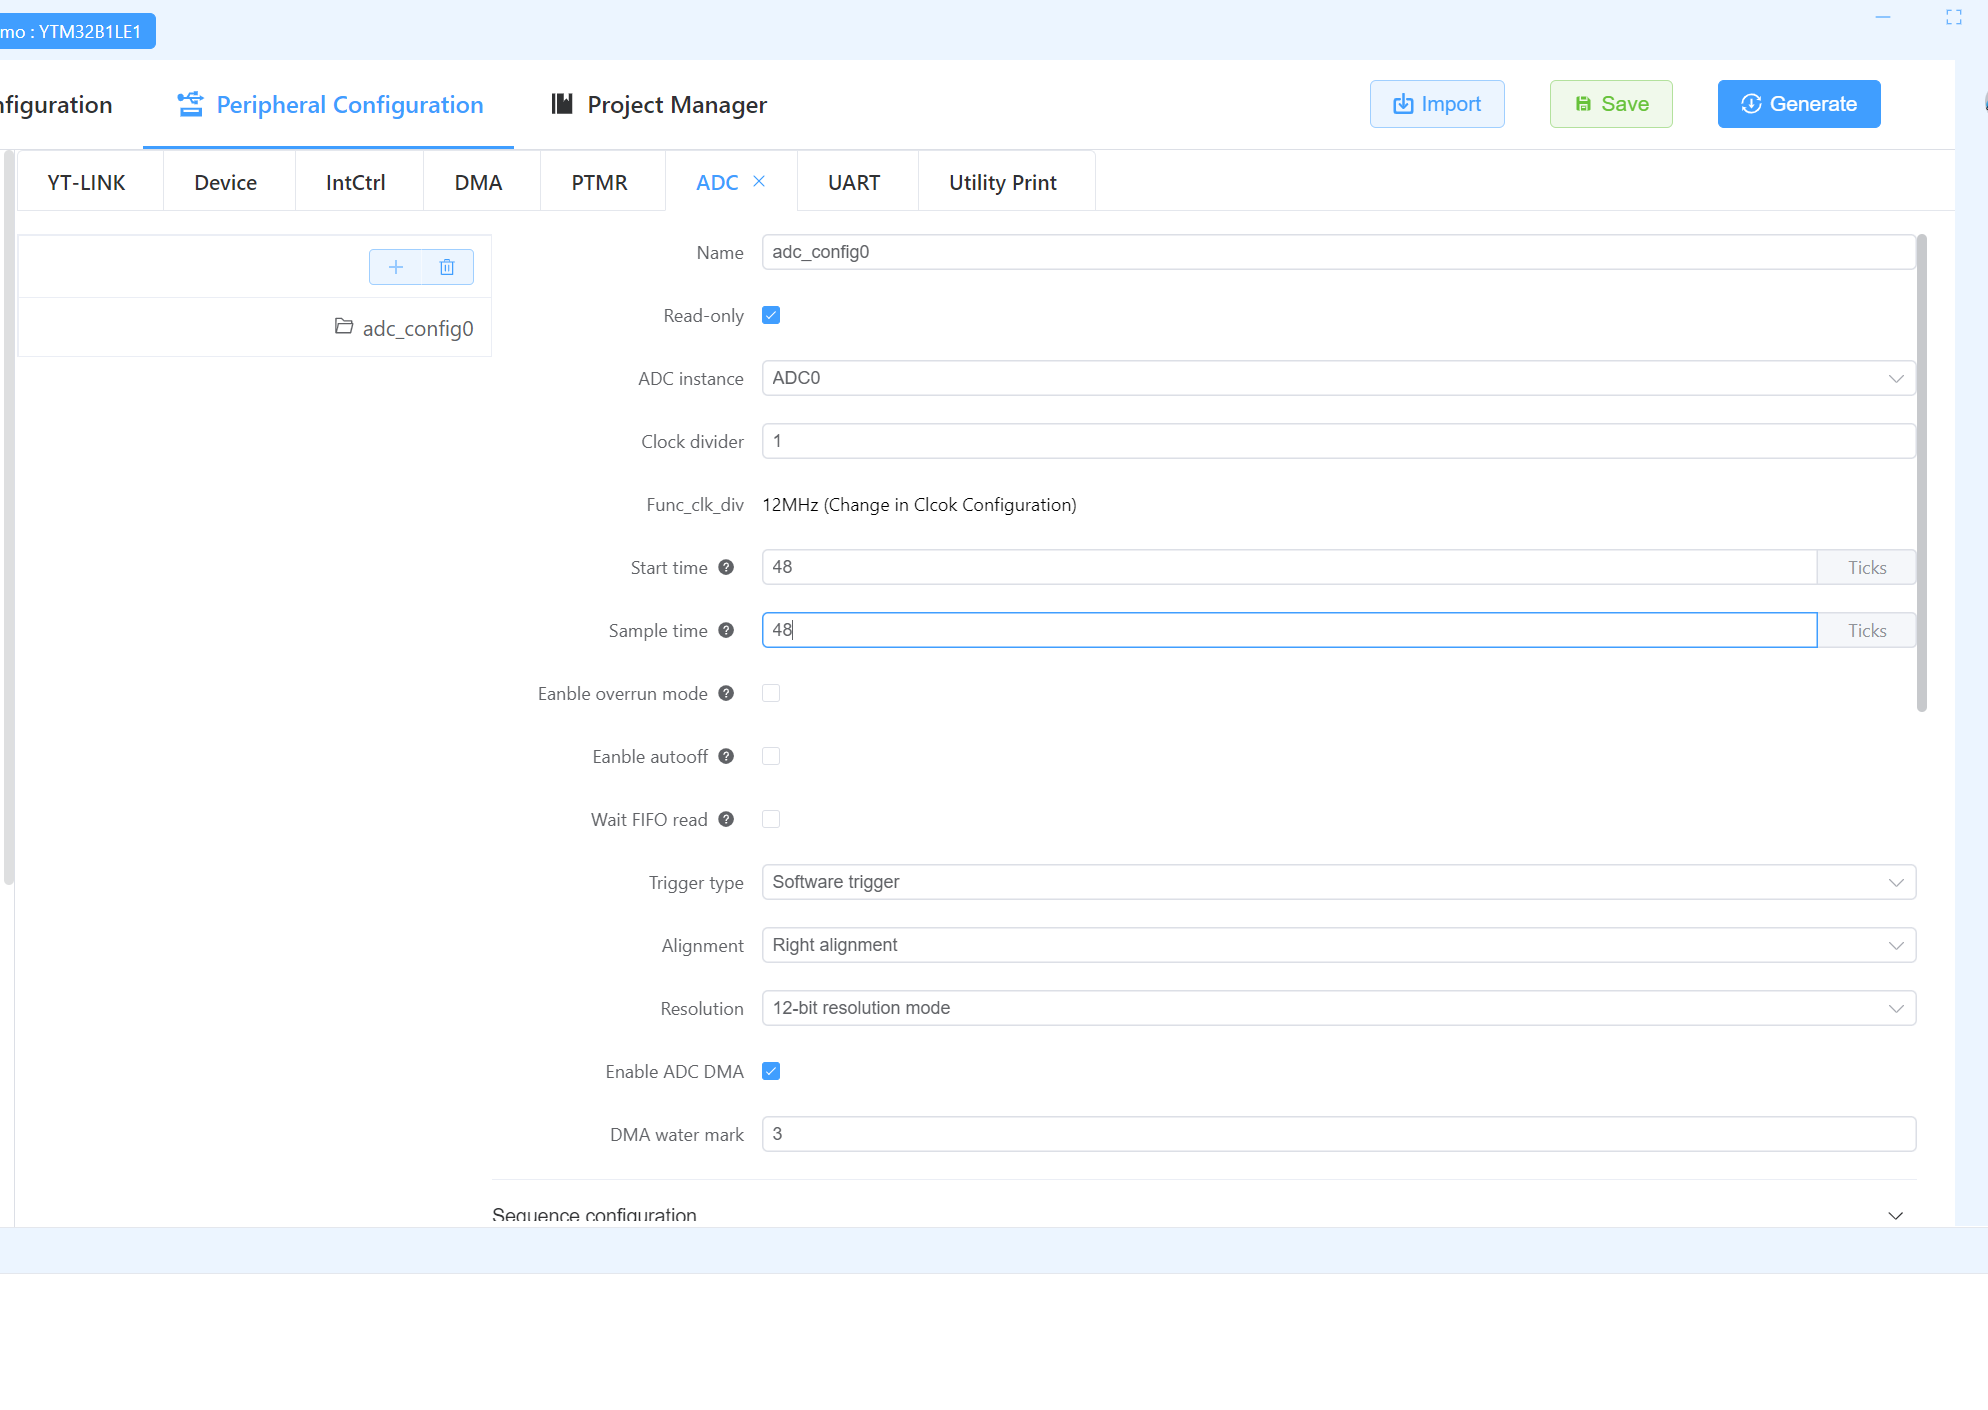Click the Generate button

tap(1798, 104)
